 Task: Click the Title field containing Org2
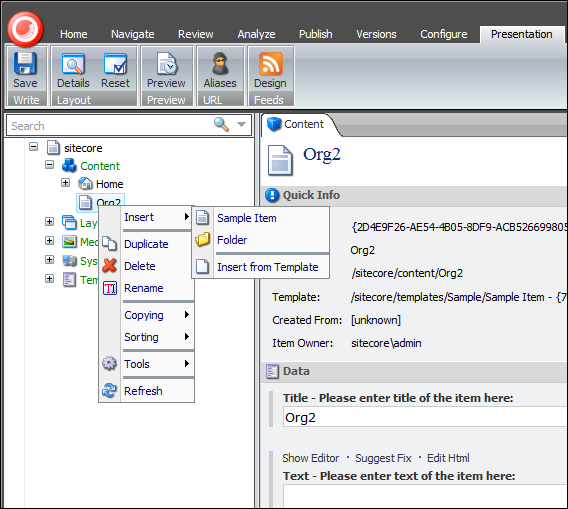[x=425, y=417]
